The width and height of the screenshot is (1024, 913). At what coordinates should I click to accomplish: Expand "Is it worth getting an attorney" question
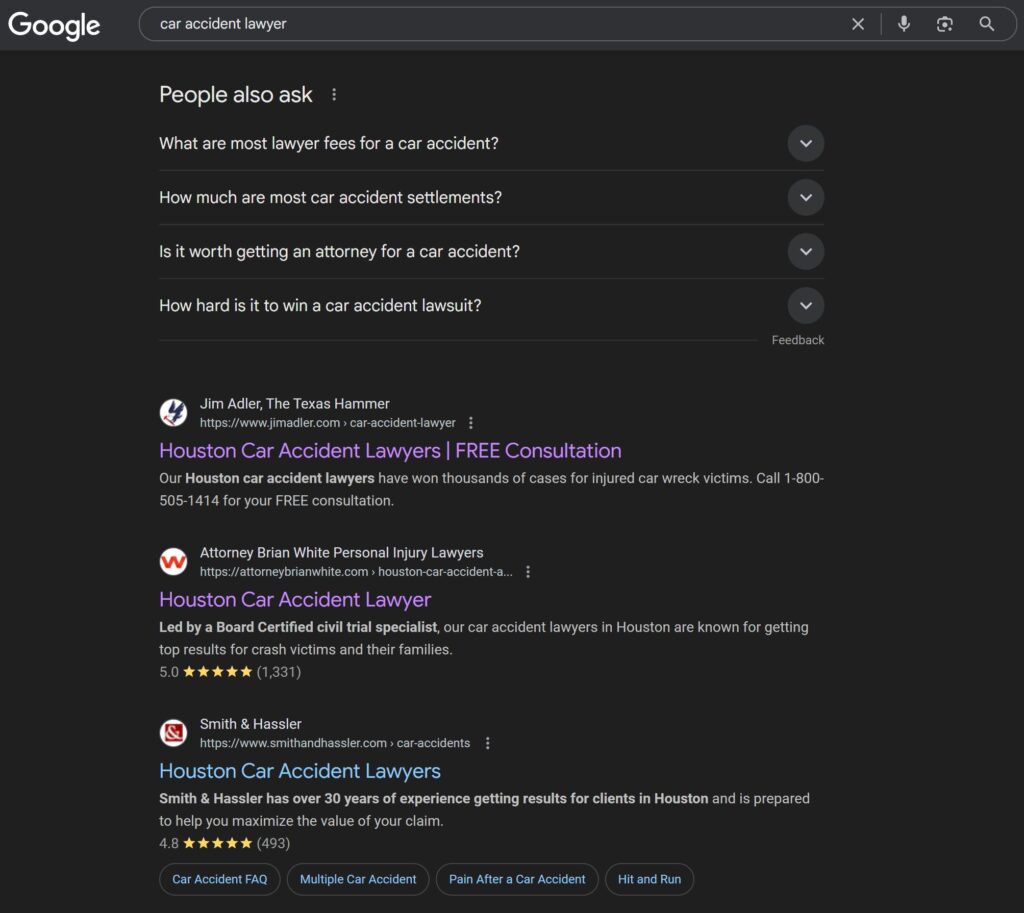click(x=491, y=251)
